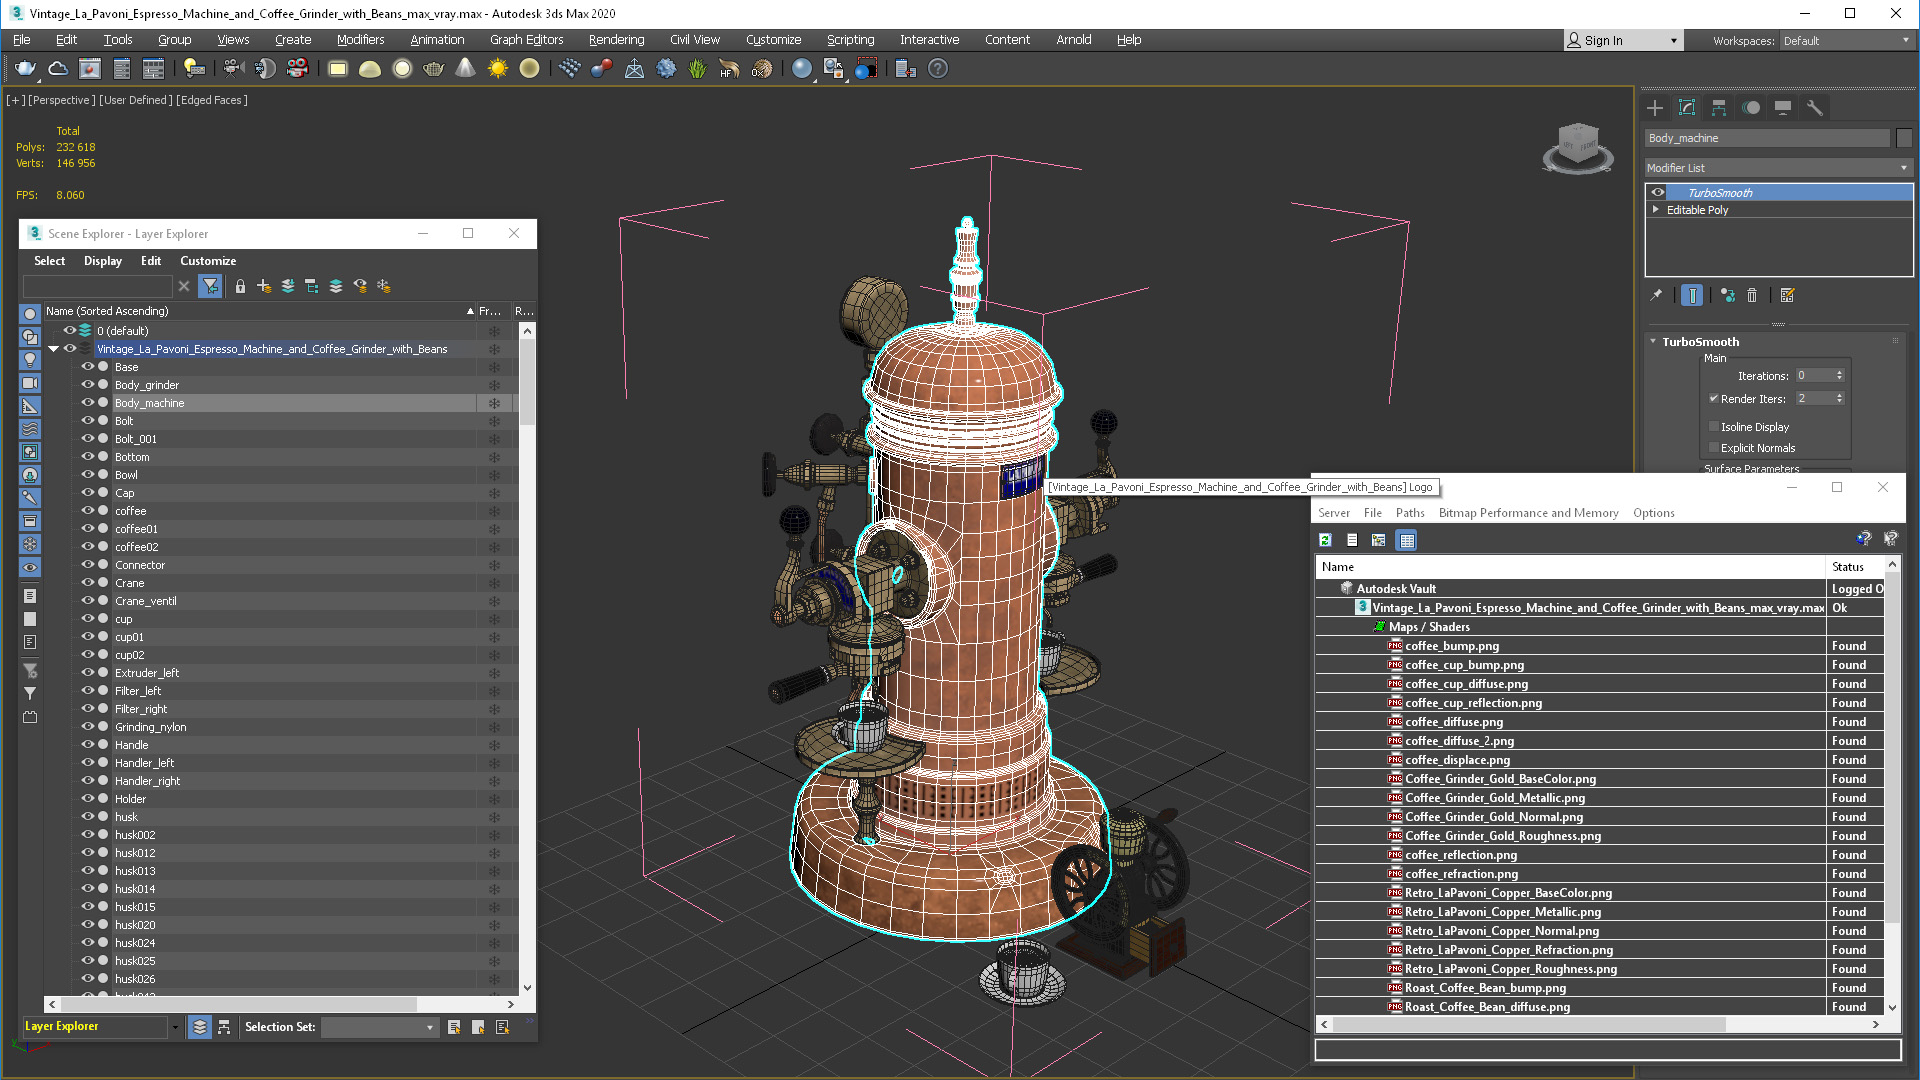1920x1080 pixels.
Task: Enable the Explicit Normals checkbox
Action: 1714,448
